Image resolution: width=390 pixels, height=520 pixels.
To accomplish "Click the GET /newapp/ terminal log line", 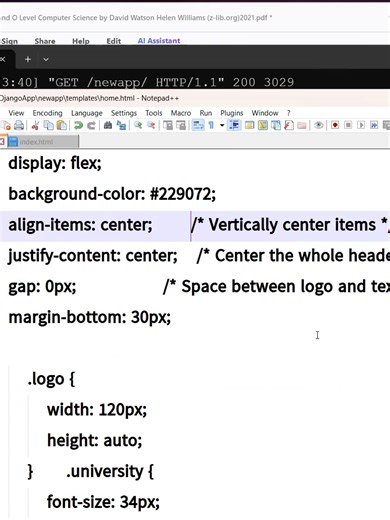I will (147, 82).
